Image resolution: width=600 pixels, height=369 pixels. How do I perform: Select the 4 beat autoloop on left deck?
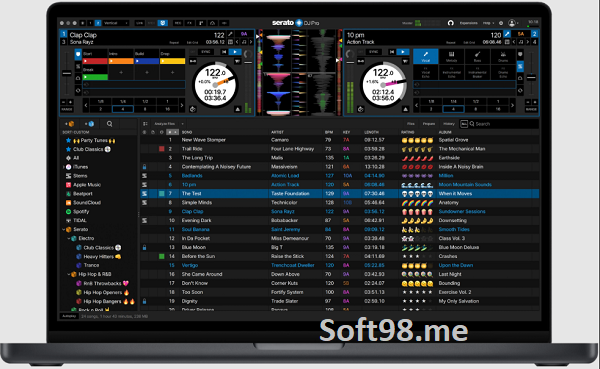(x=123, y=109)
